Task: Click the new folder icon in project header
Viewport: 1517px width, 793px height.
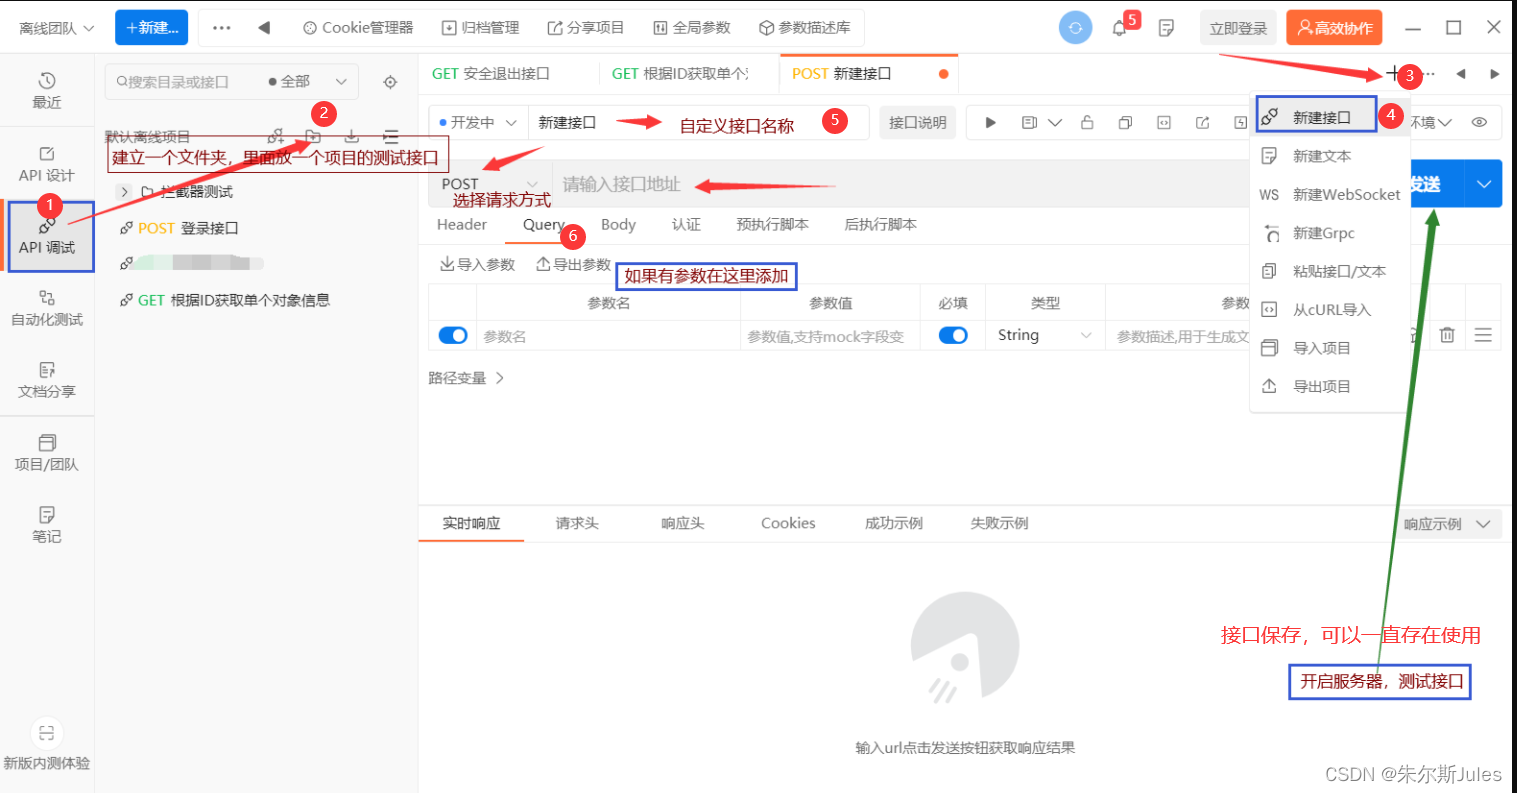Action: click(x=313, y=136)
